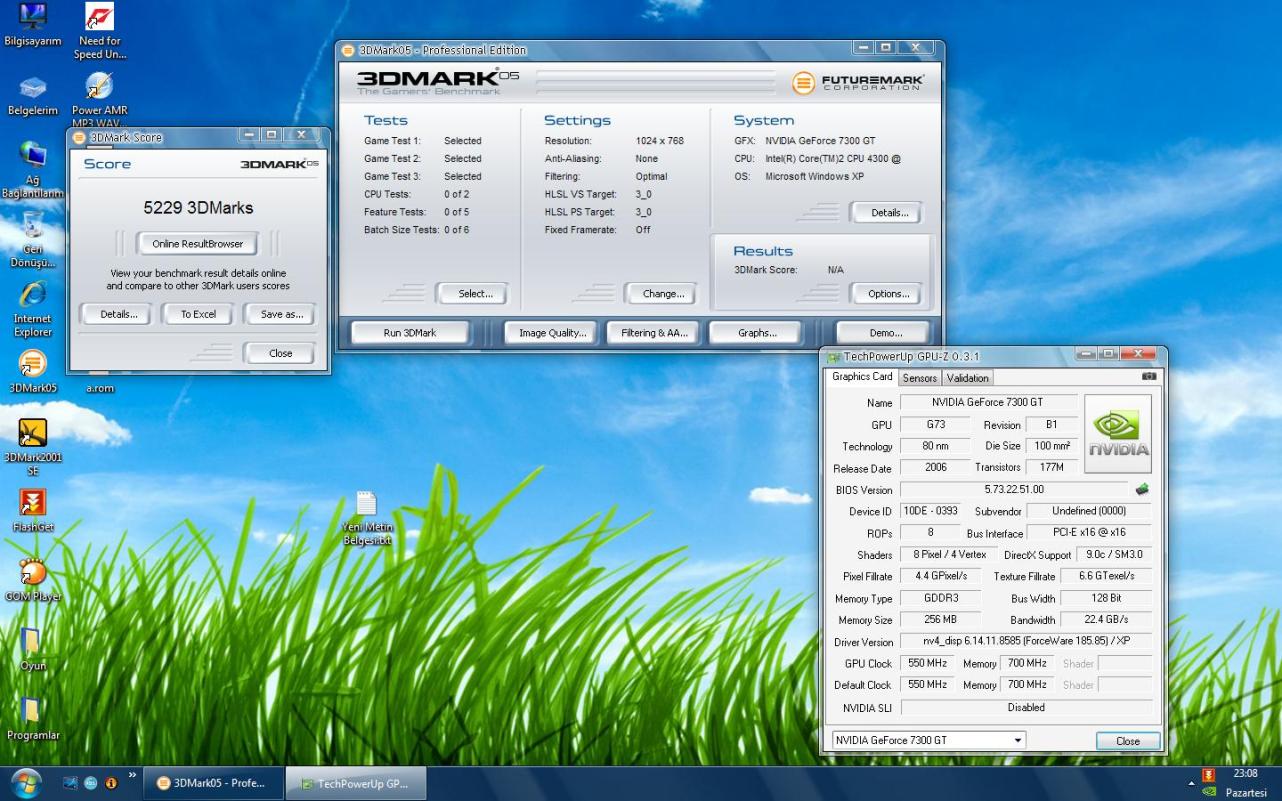The height and width of the screenshot is (801, 1282).
Task: Open the Programlar folder on the desktop
Action: [33, 718]
